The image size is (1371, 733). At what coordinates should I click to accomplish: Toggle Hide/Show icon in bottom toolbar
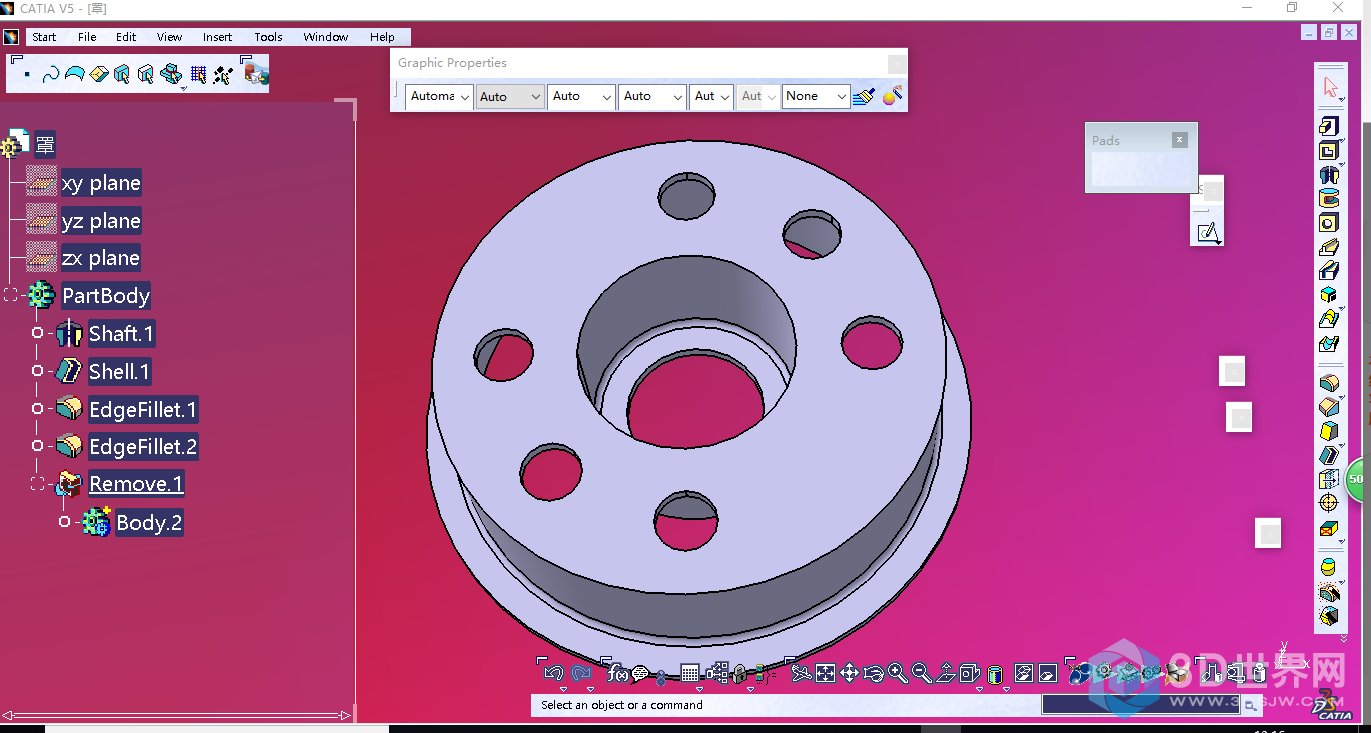pyautogui.click(x=1023, y=673)
